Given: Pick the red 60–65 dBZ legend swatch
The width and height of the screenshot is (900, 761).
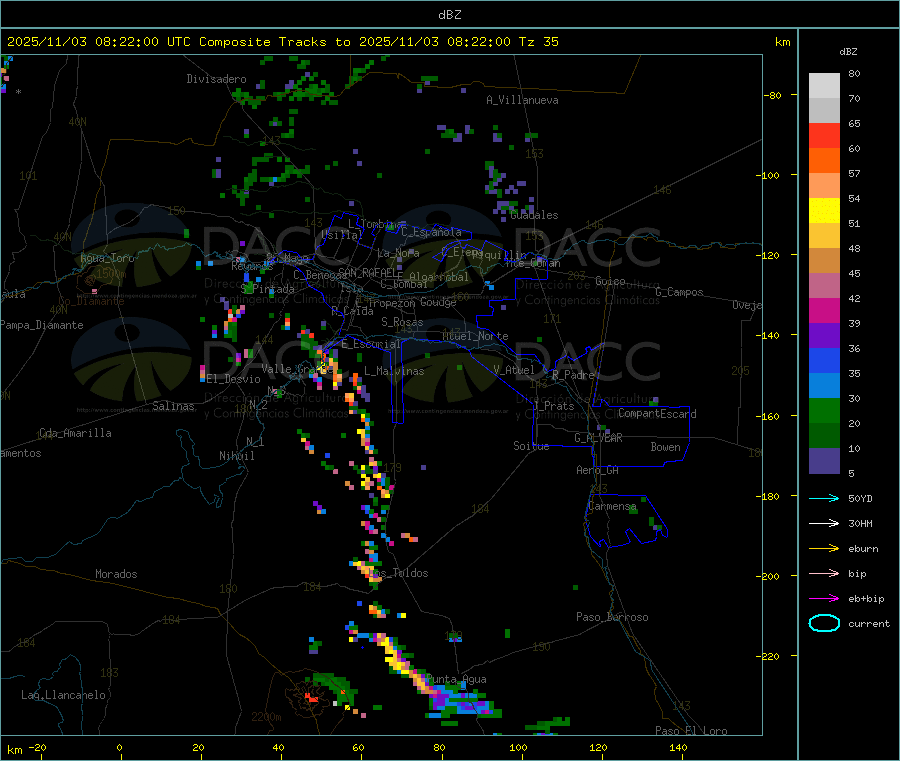Looking at the screenshot, I should click(824, 135).
